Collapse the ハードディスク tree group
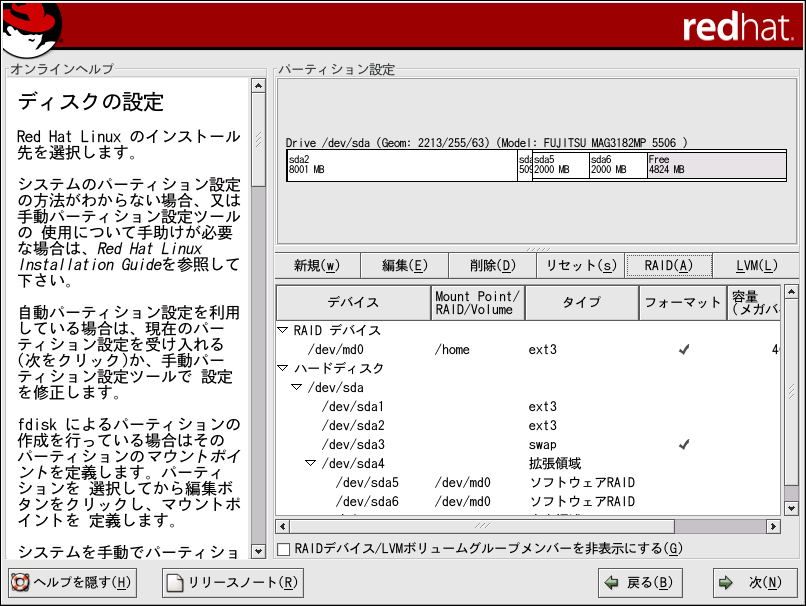Image resolution: width=806 pixels, height=606 pixels. click(x=283, y=369)
